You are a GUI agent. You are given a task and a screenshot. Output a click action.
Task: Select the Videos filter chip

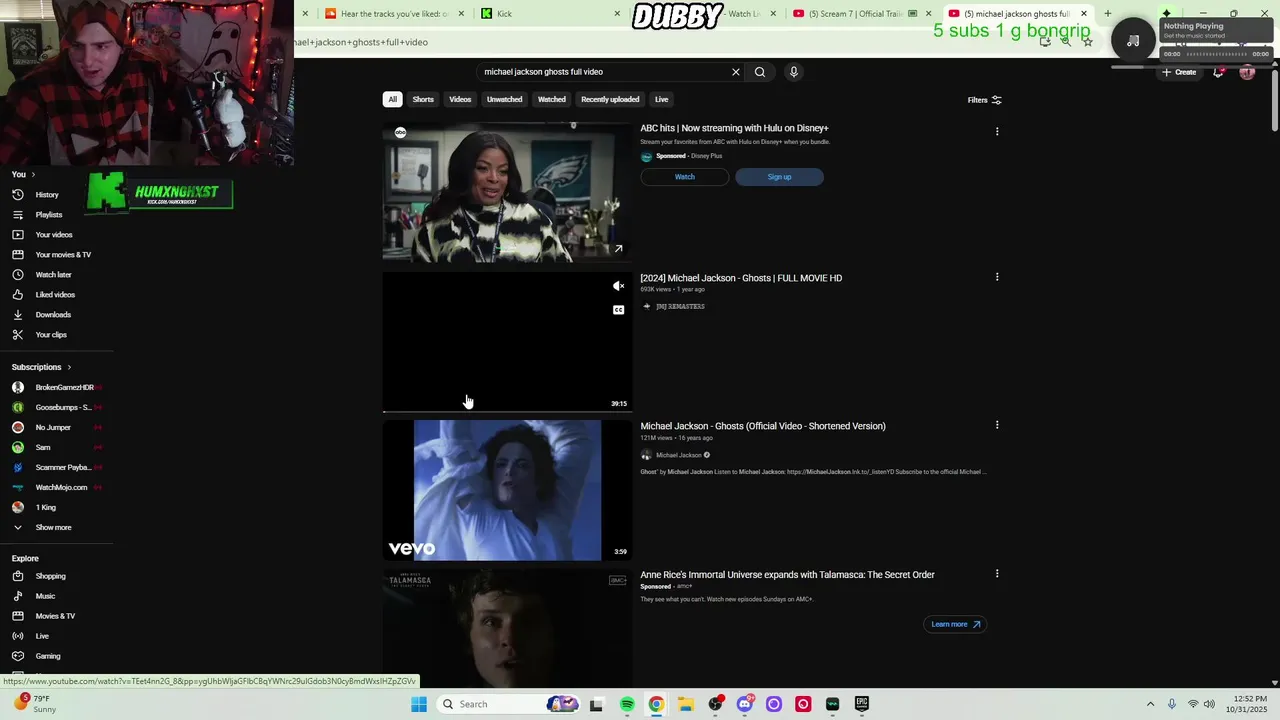tap(460, 99)
